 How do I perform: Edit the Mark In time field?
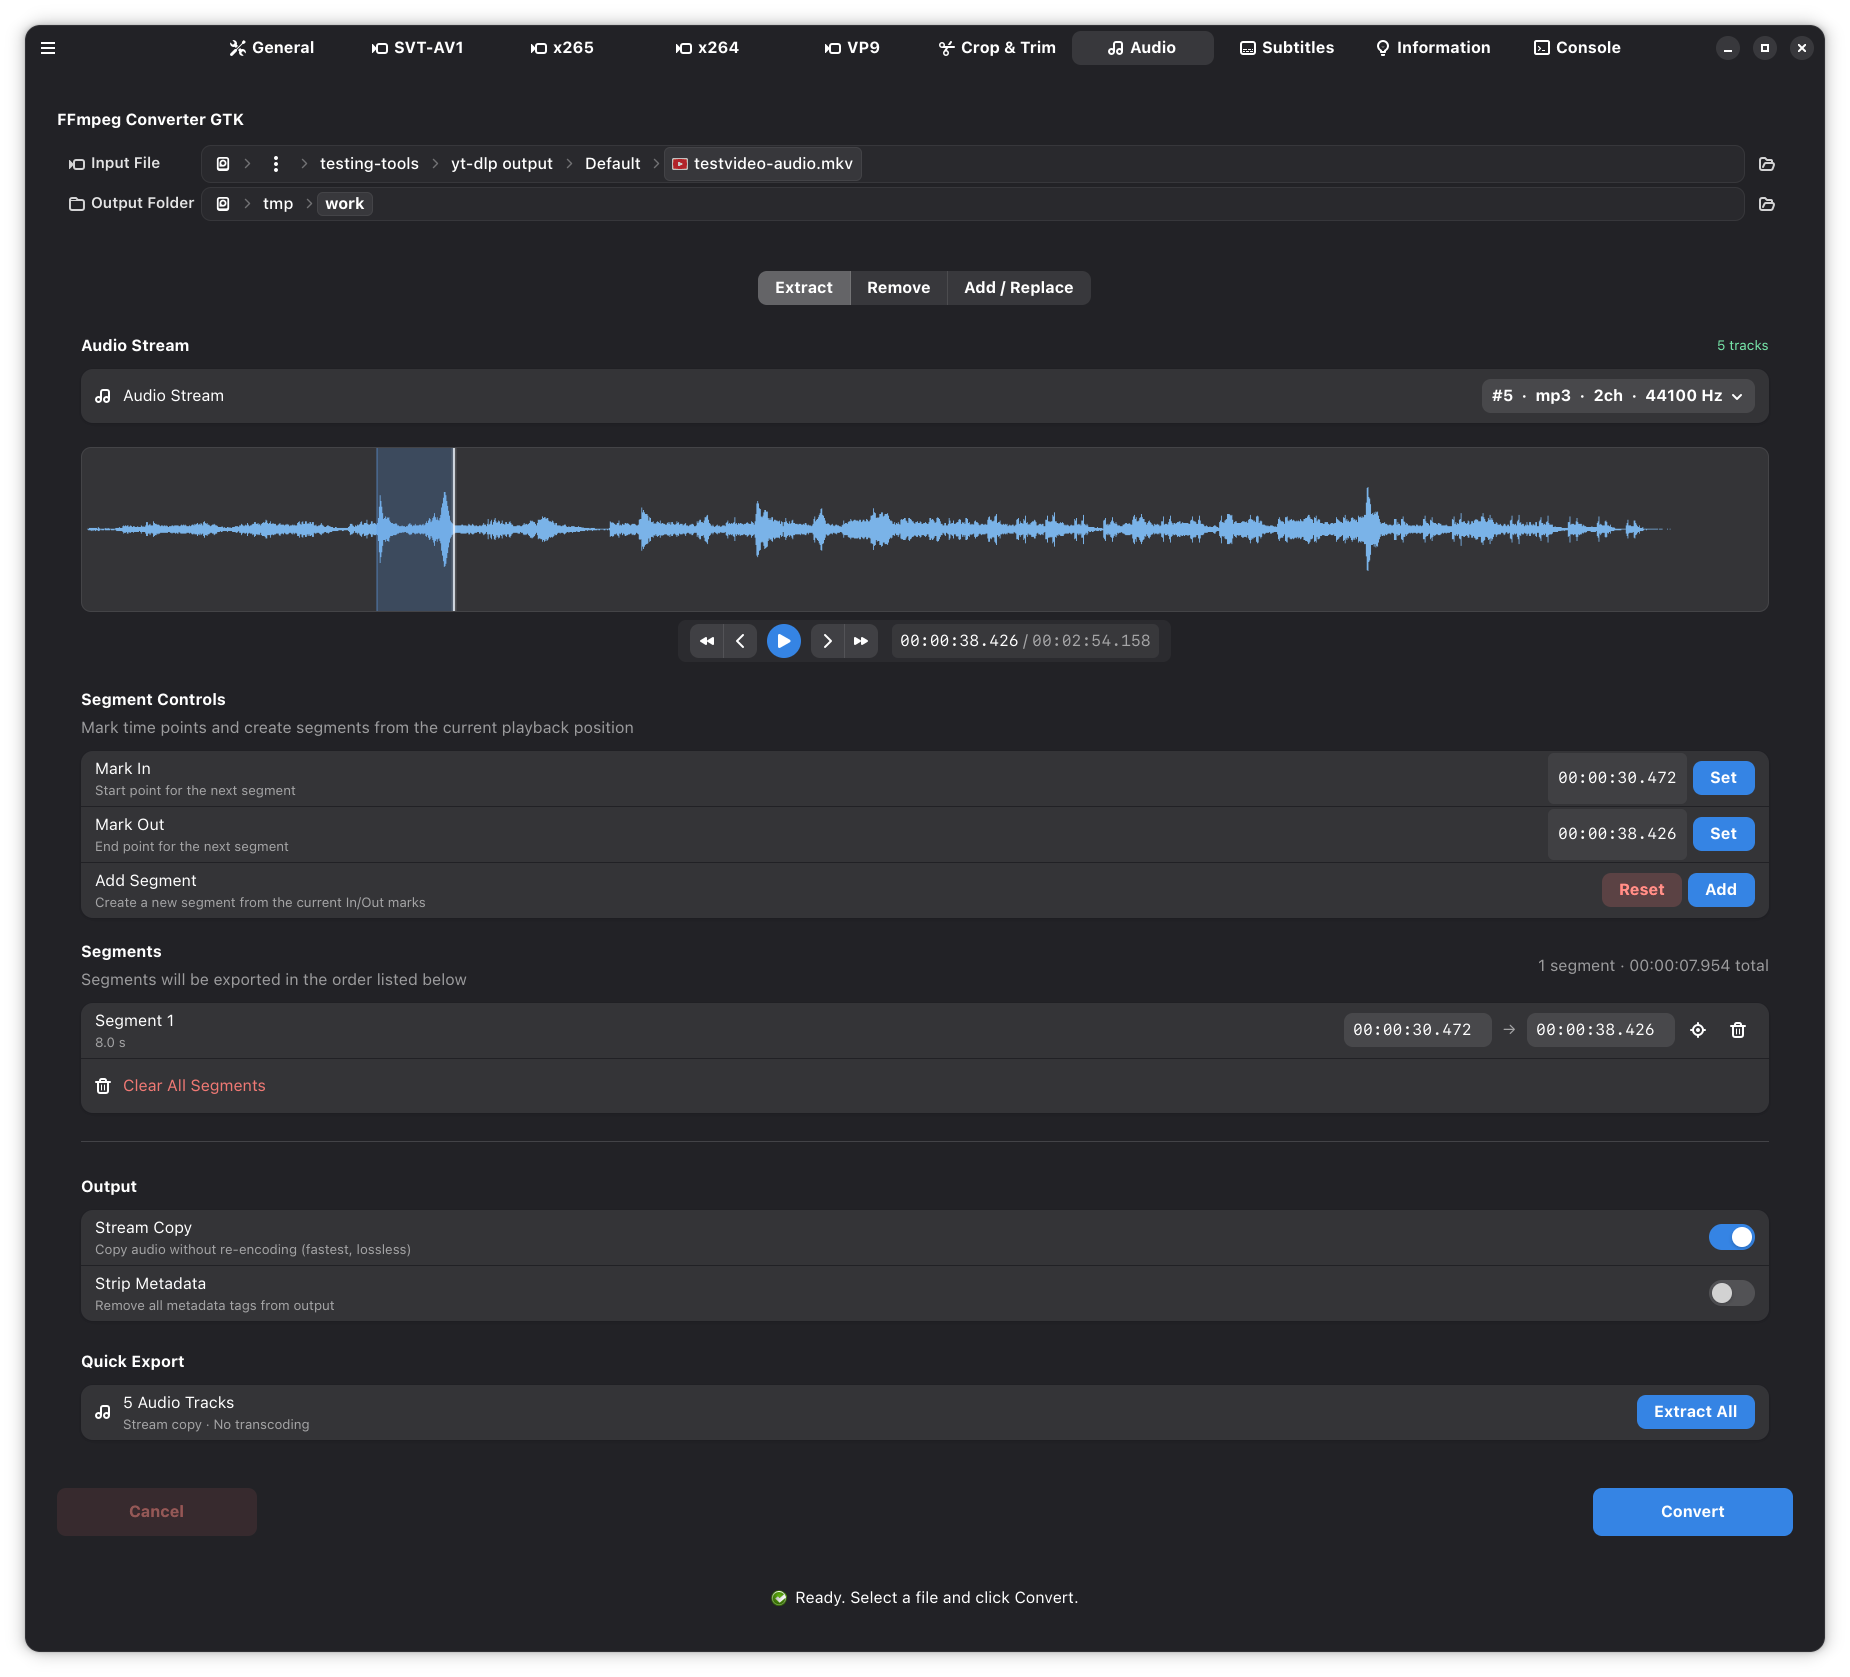(1617, 778)
